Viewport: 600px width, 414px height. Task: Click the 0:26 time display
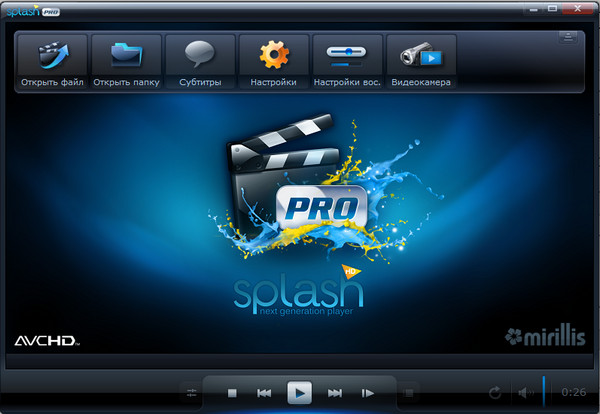click(574, 392)
